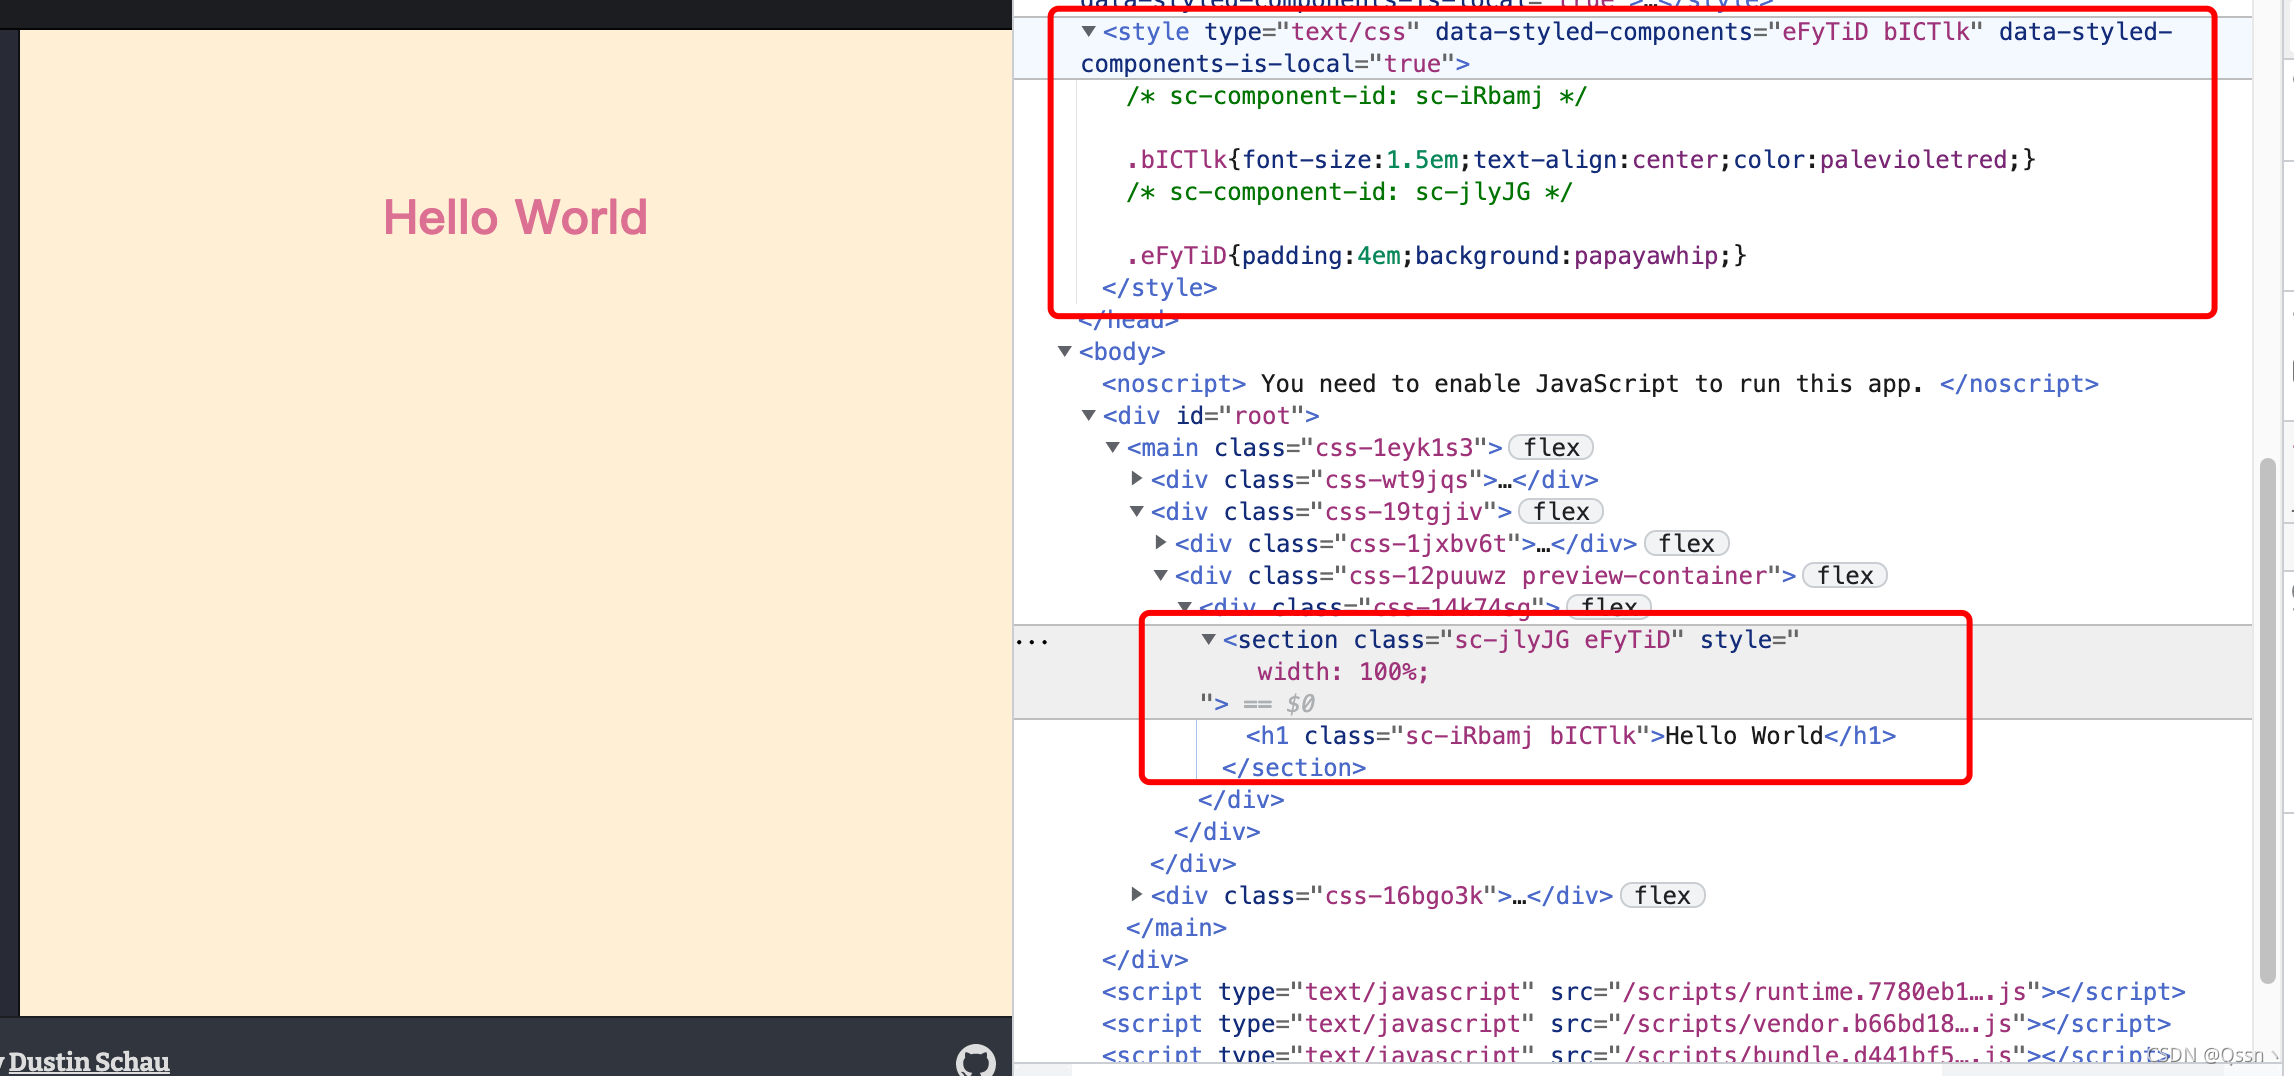Click the .bICTlk CSS rule text
Screen dimensions: 2294x1076
click(1580, 160)
